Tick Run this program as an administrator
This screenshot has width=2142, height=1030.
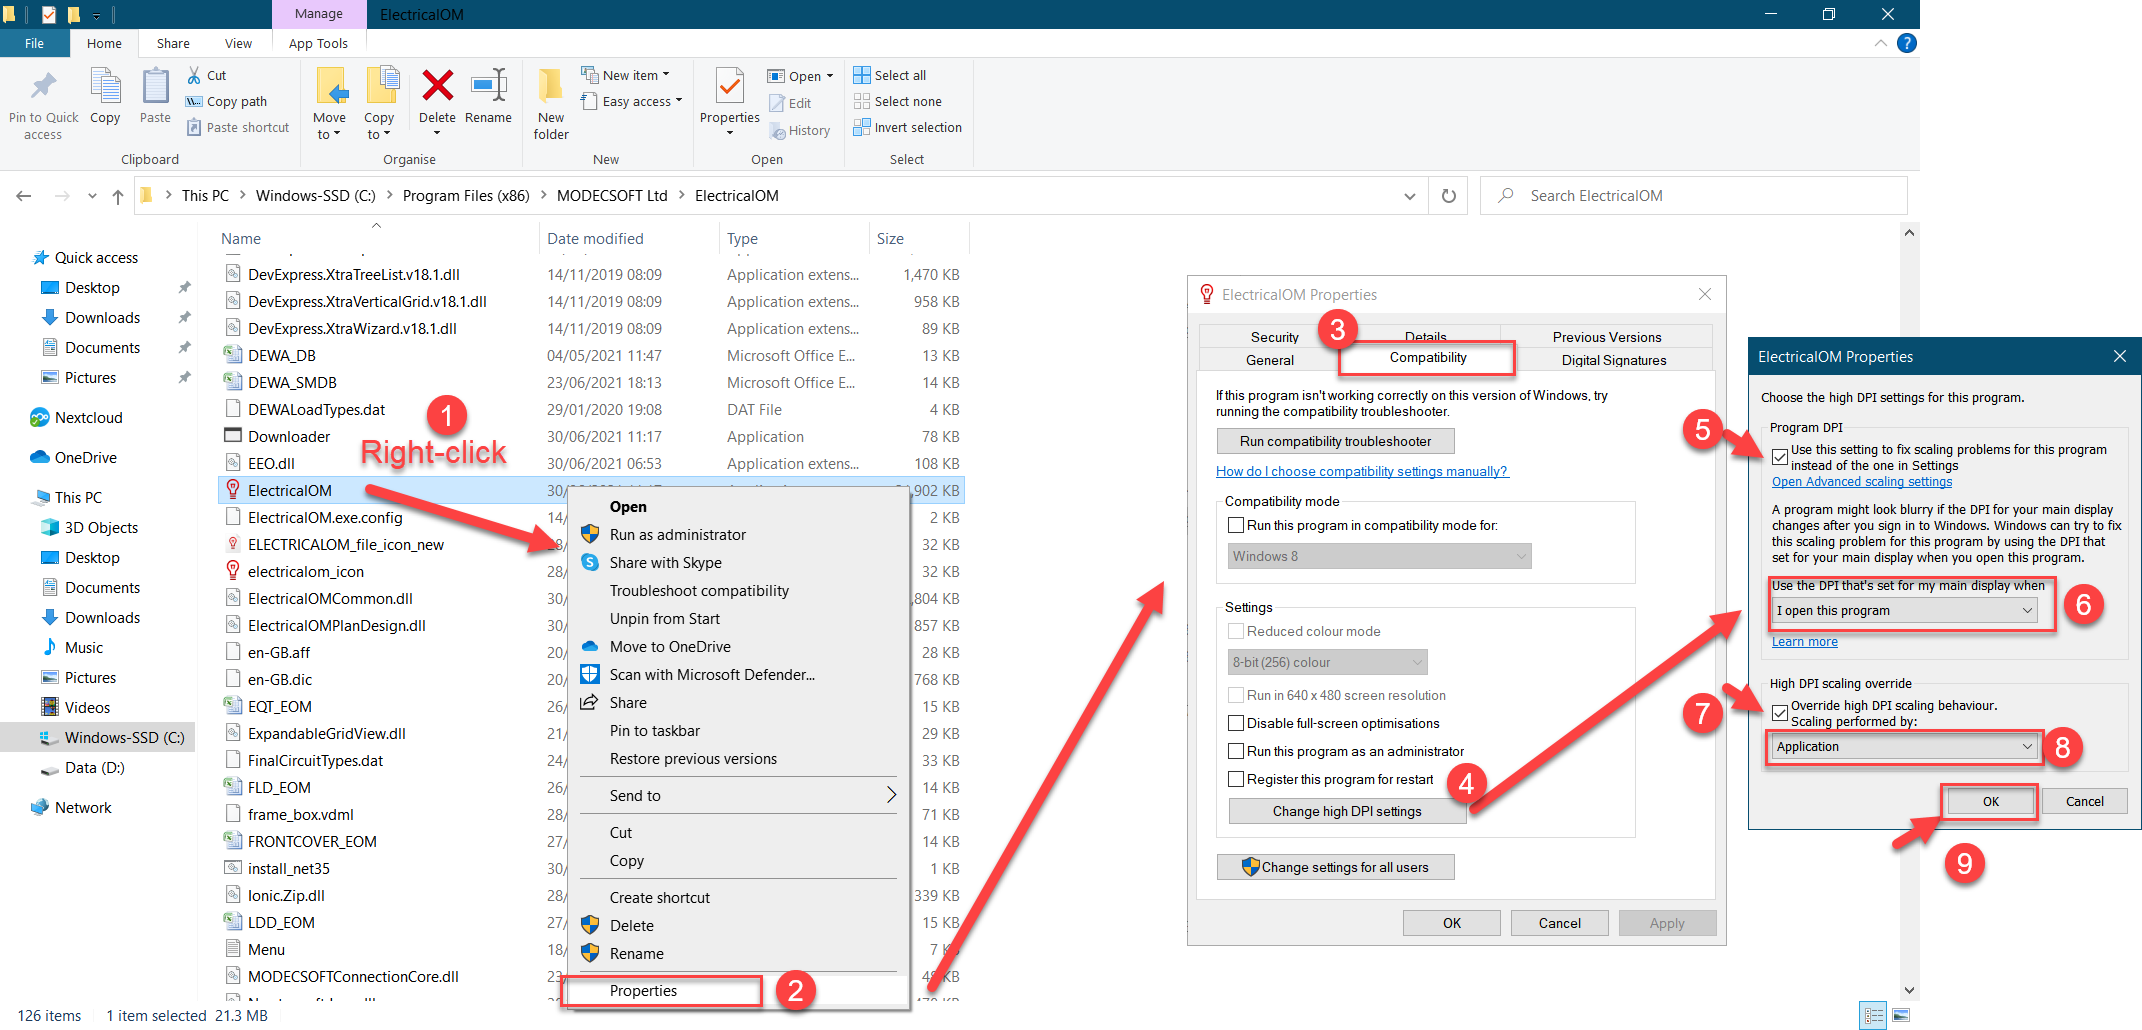click(1236, 751)
